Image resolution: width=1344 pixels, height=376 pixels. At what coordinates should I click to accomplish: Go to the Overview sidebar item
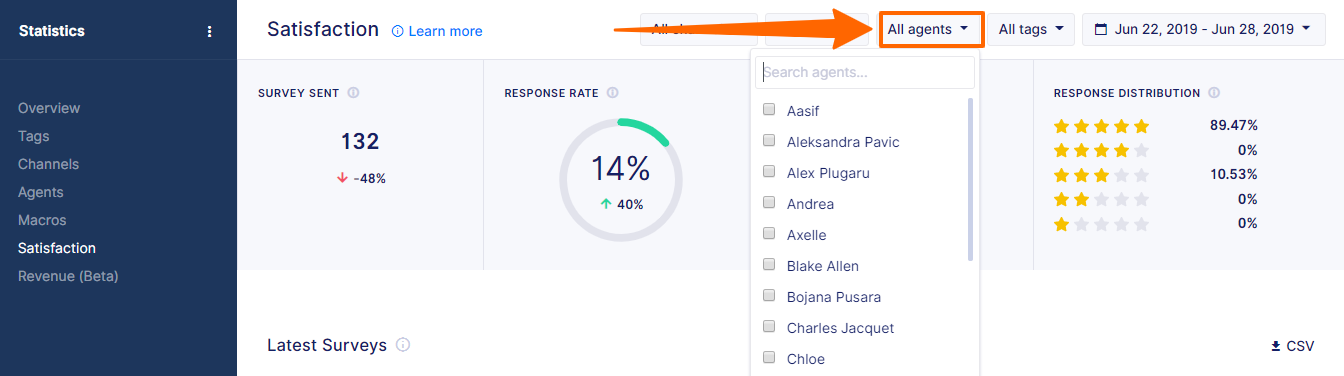[x=49, y=108]
